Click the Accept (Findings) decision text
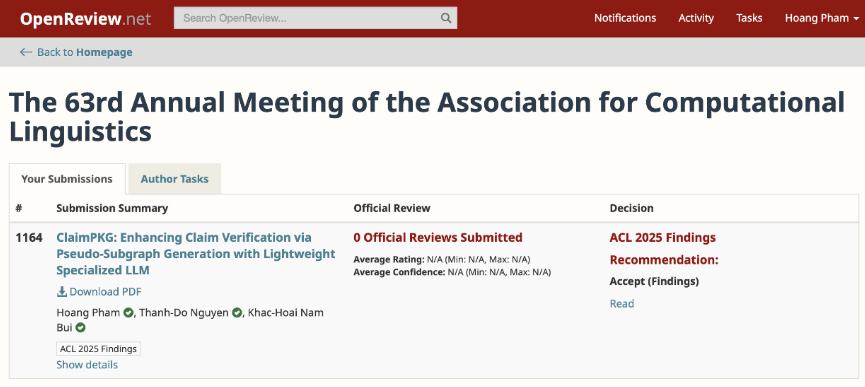 click(x=654, y=282)
